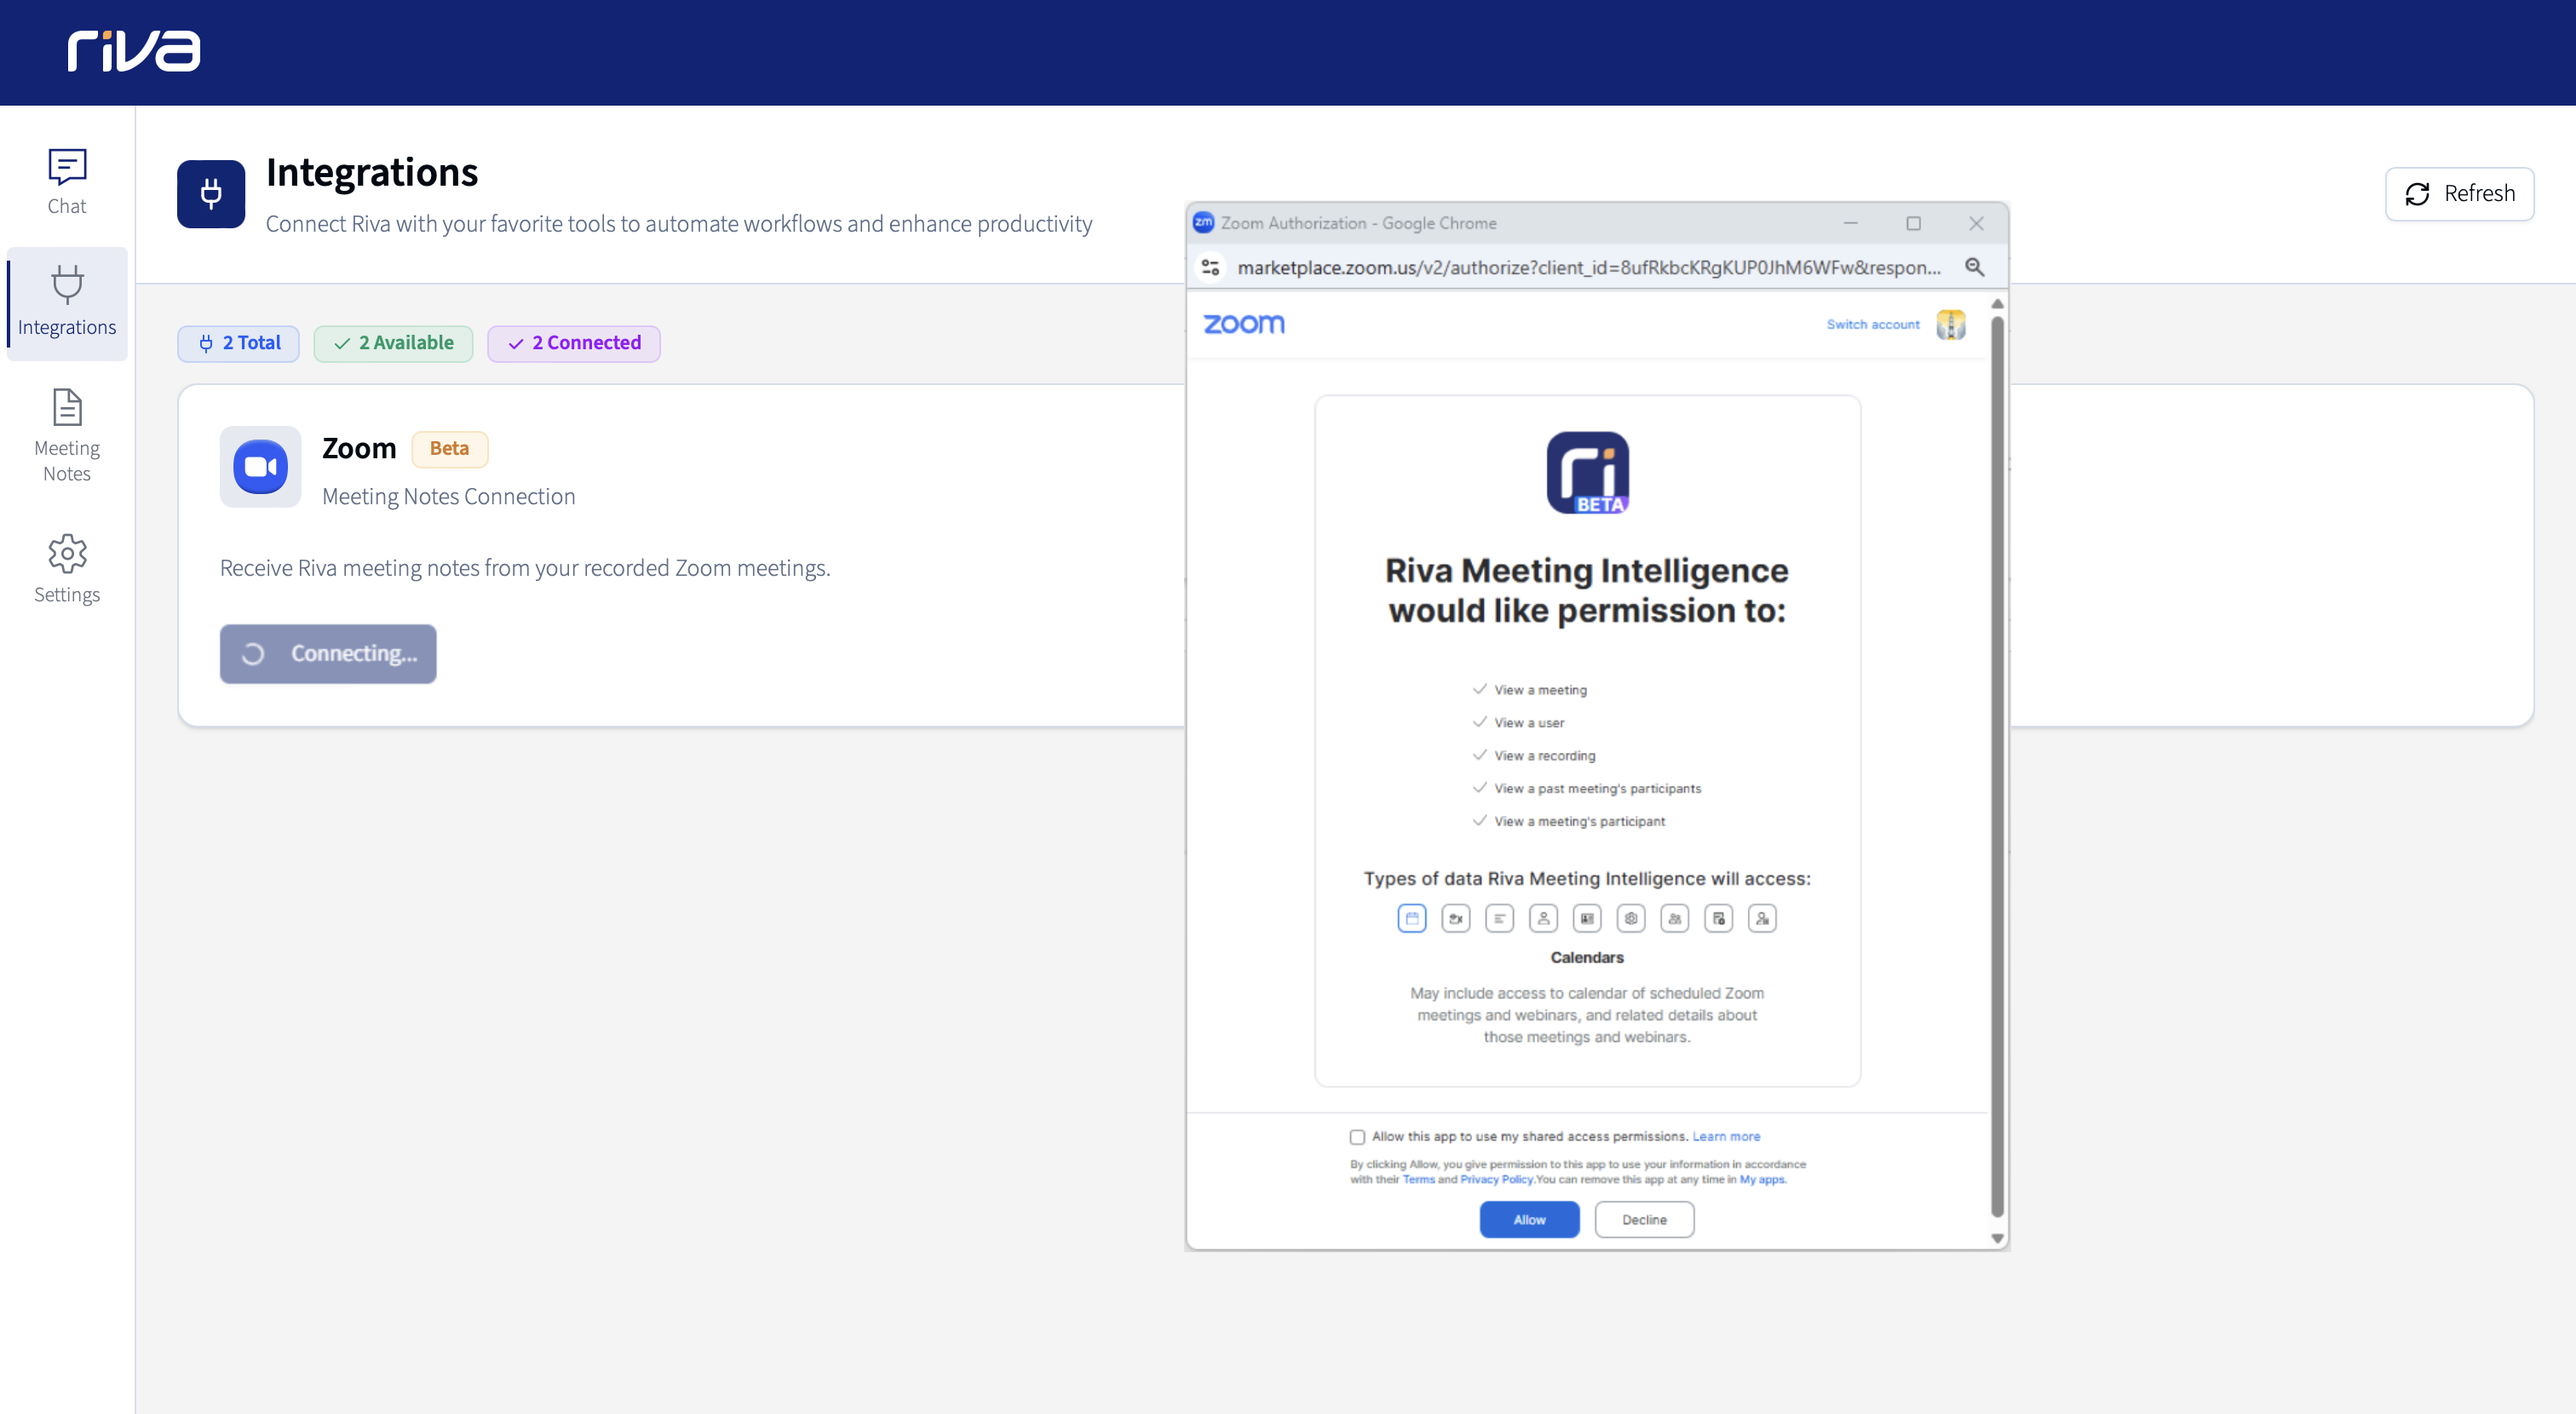Click the site information icon in address bar
The width and height of the screenshot is (2576, 1414).
(x=1211, y=267)
